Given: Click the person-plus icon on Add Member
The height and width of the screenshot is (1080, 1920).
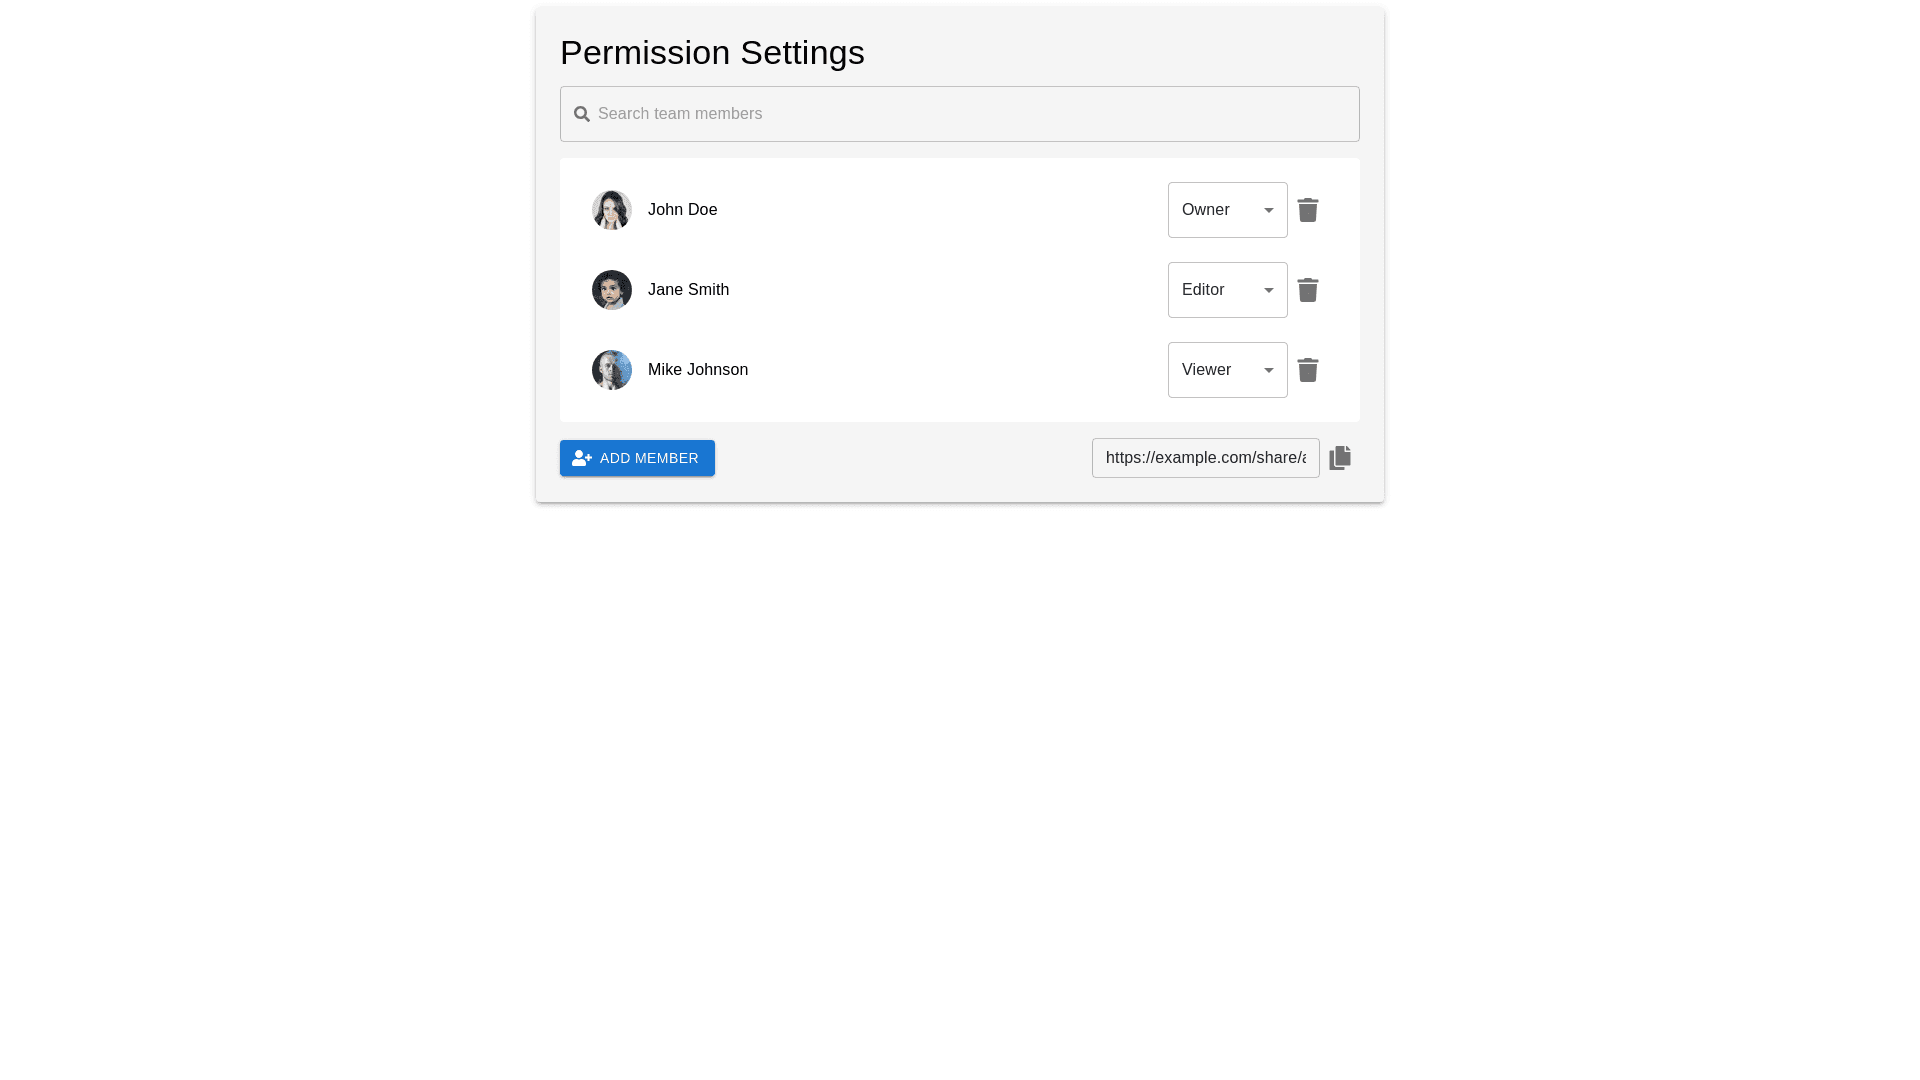Looking at the screenshot, I should (582, 458).
